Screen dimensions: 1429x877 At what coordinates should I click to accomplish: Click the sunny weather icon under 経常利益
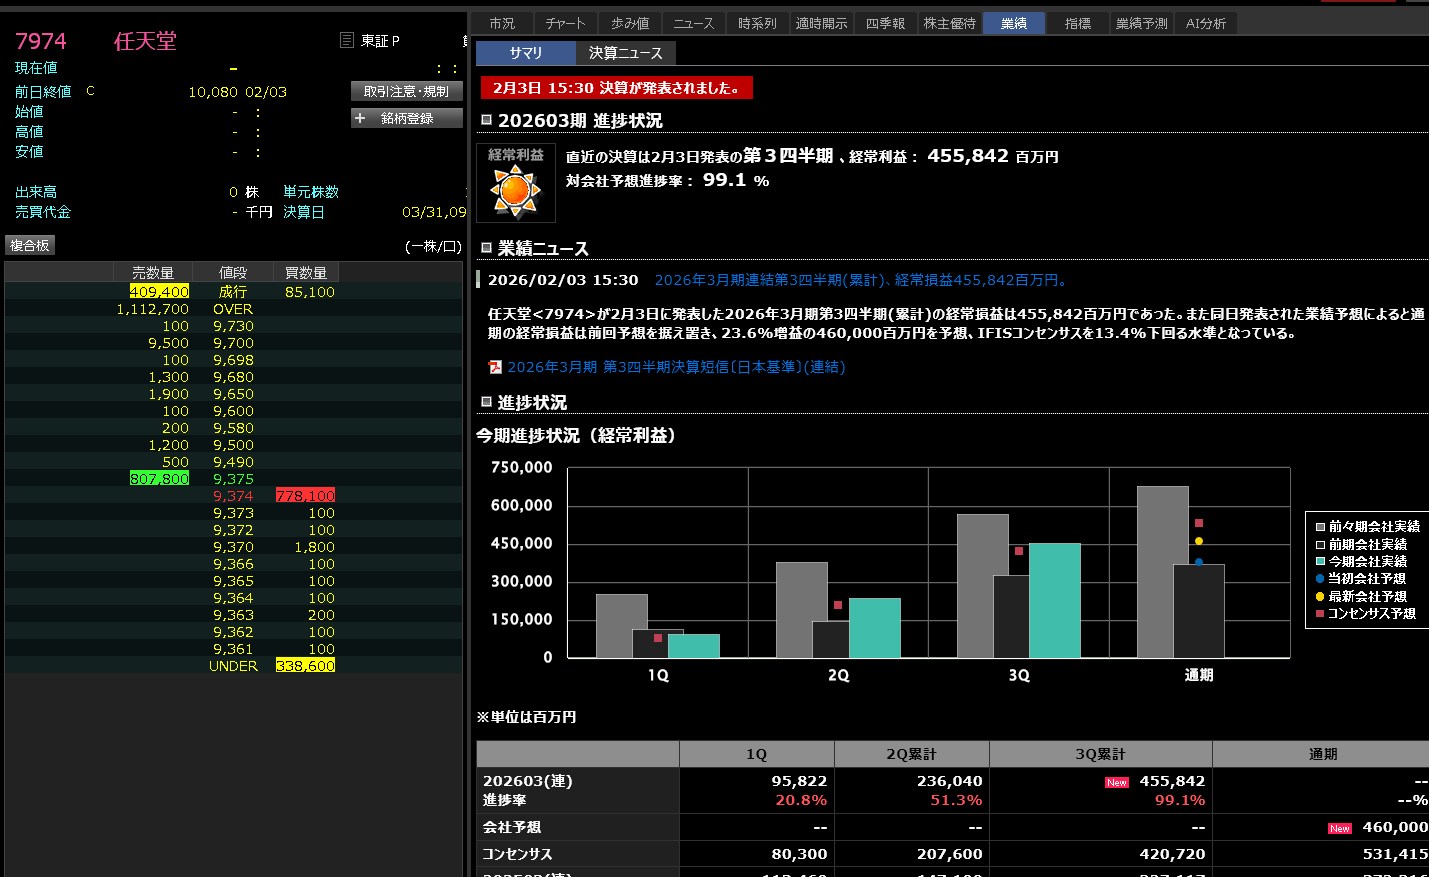tap(515, 191)
